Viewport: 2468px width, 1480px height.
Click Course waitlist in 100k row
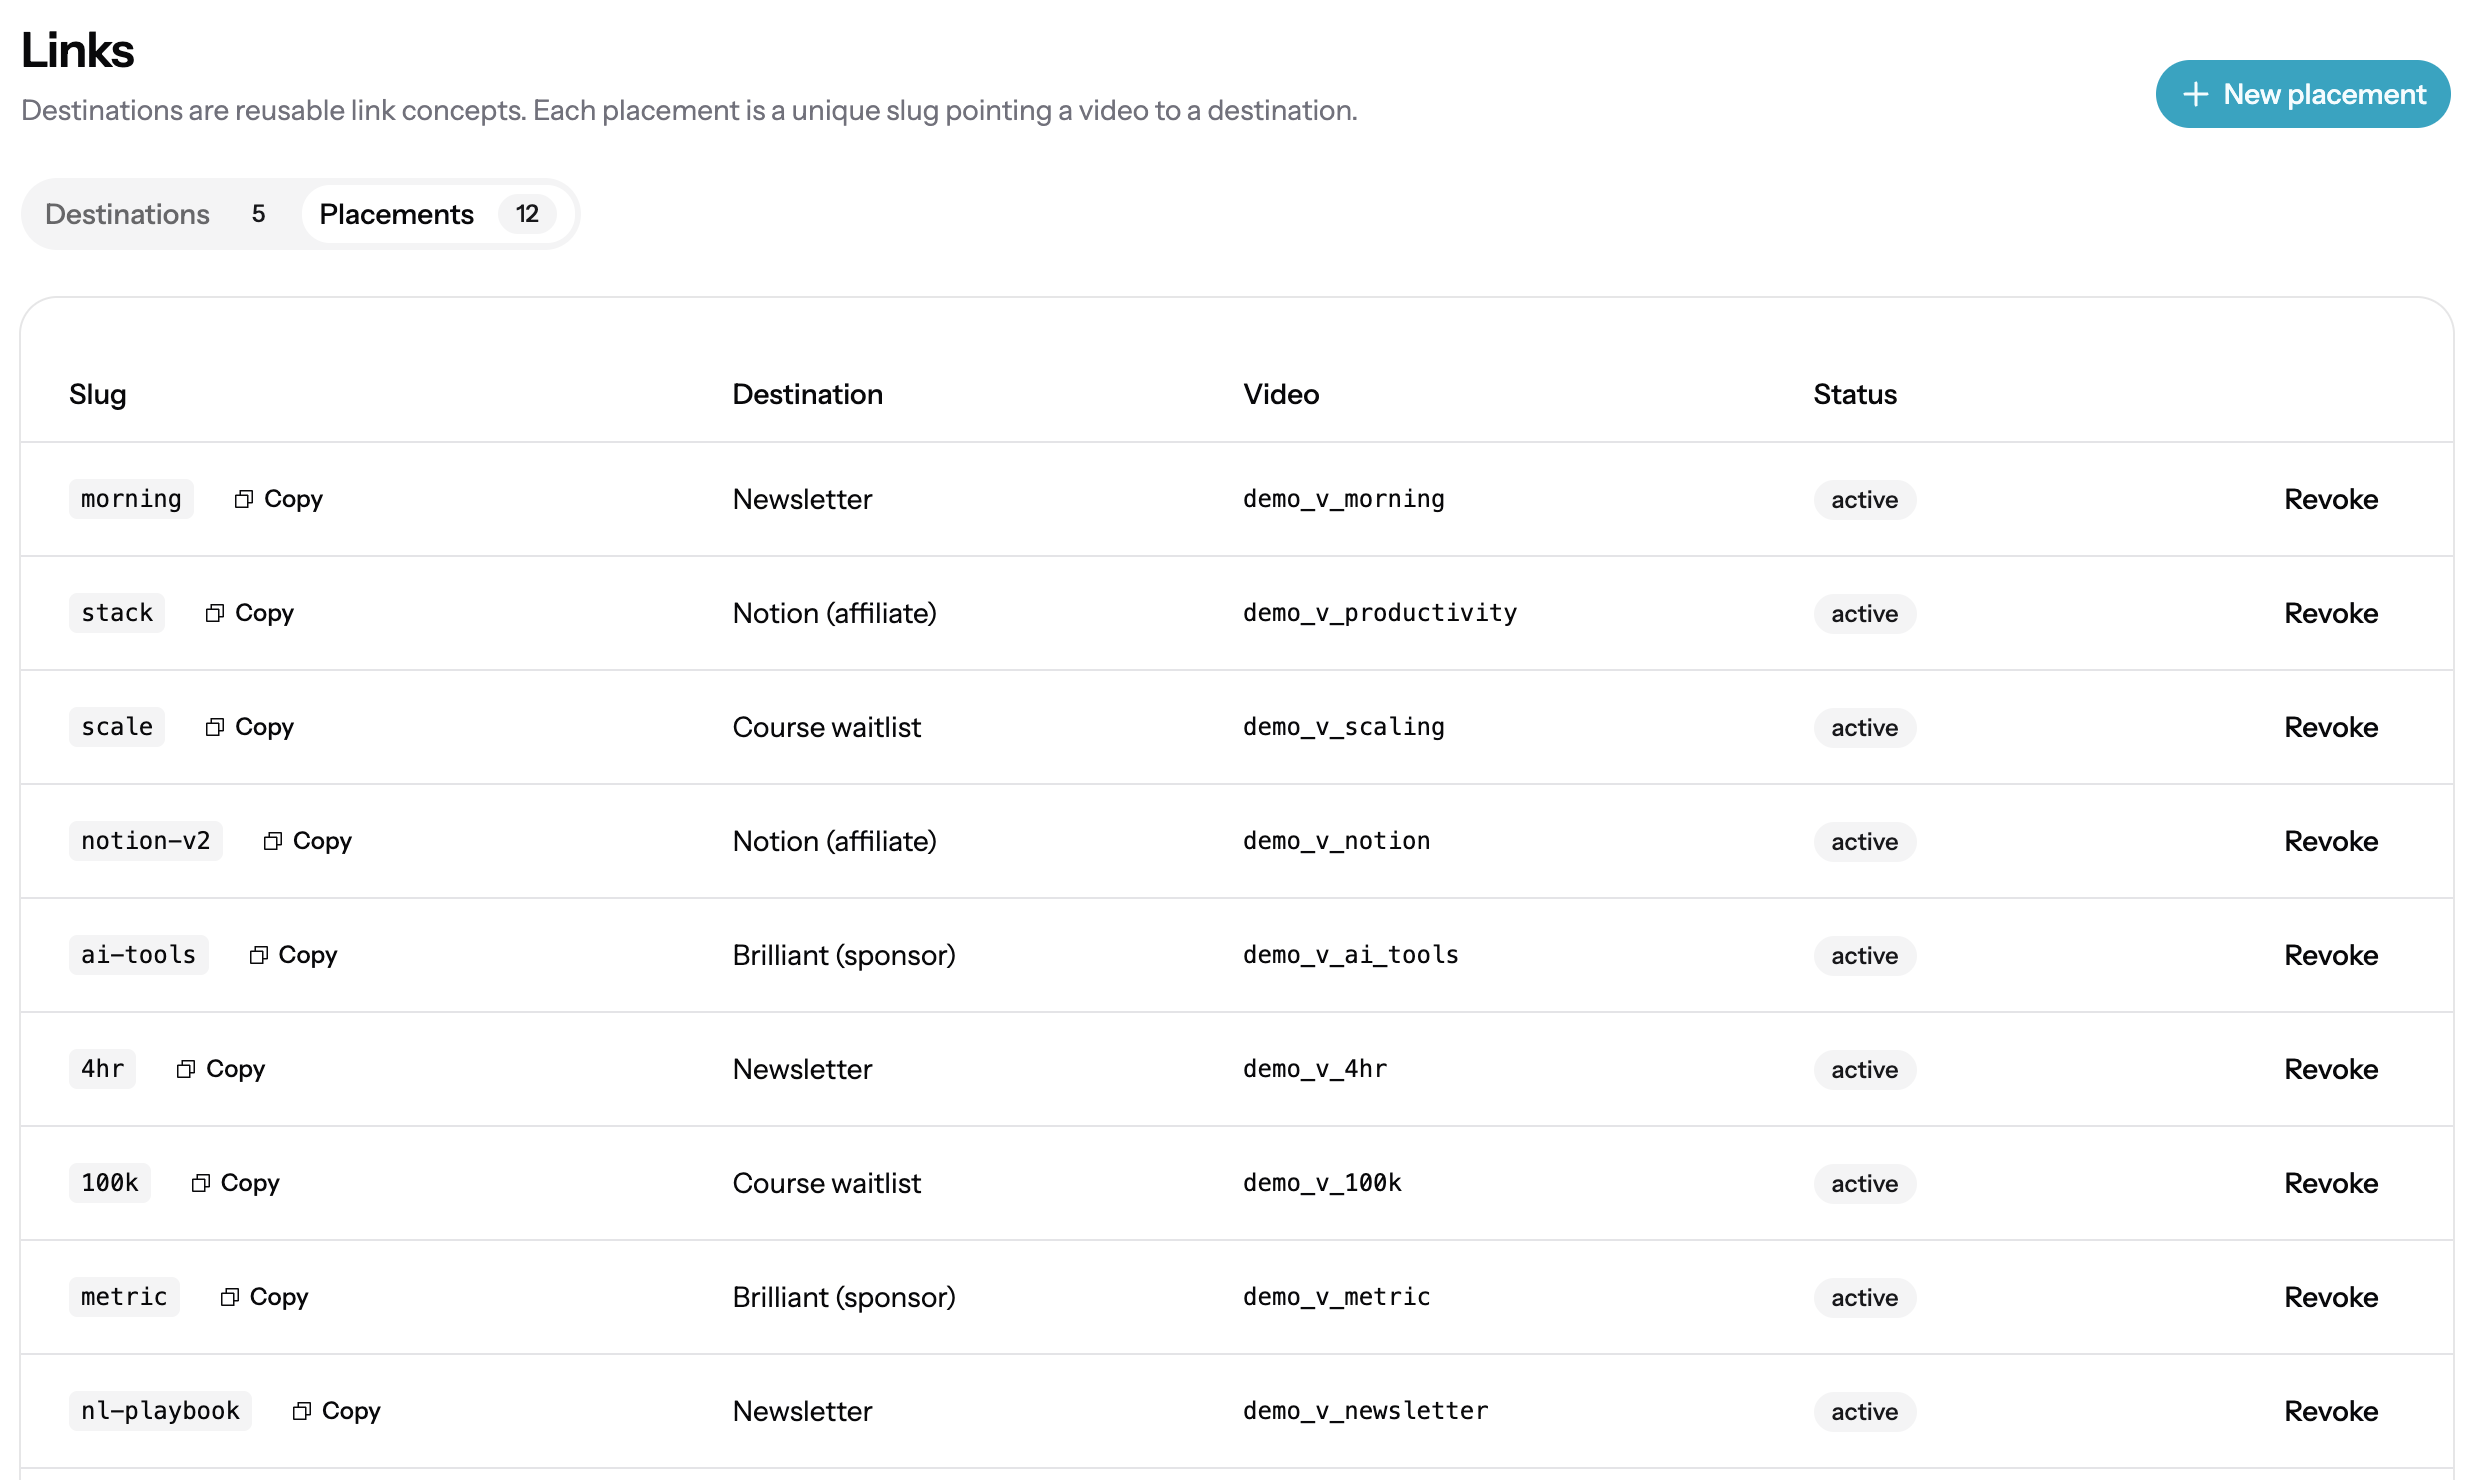[x=826, y=1183]
